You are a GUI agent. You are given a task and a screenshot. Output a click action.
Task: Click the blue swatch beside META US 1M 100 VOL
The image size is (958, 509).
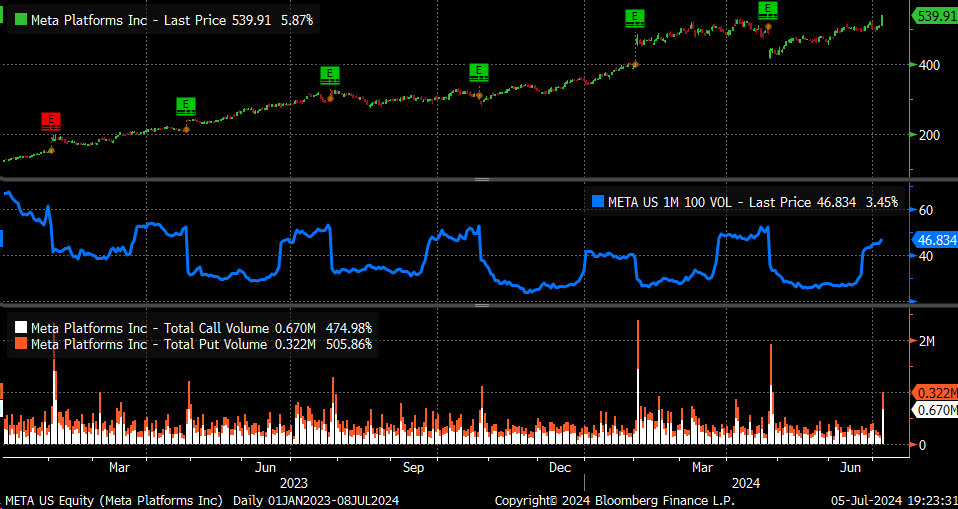coord(598,202)
